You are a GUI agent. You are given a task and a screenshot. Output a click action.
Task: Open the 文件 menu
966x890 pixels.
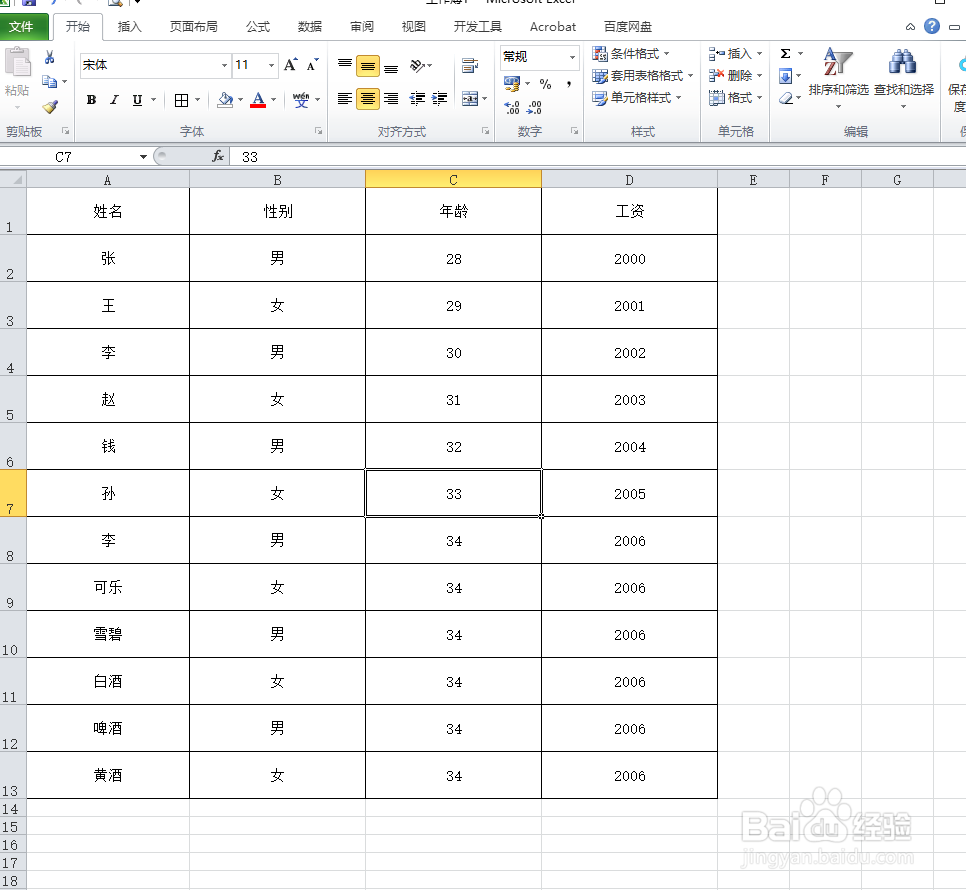pos(23,27)
